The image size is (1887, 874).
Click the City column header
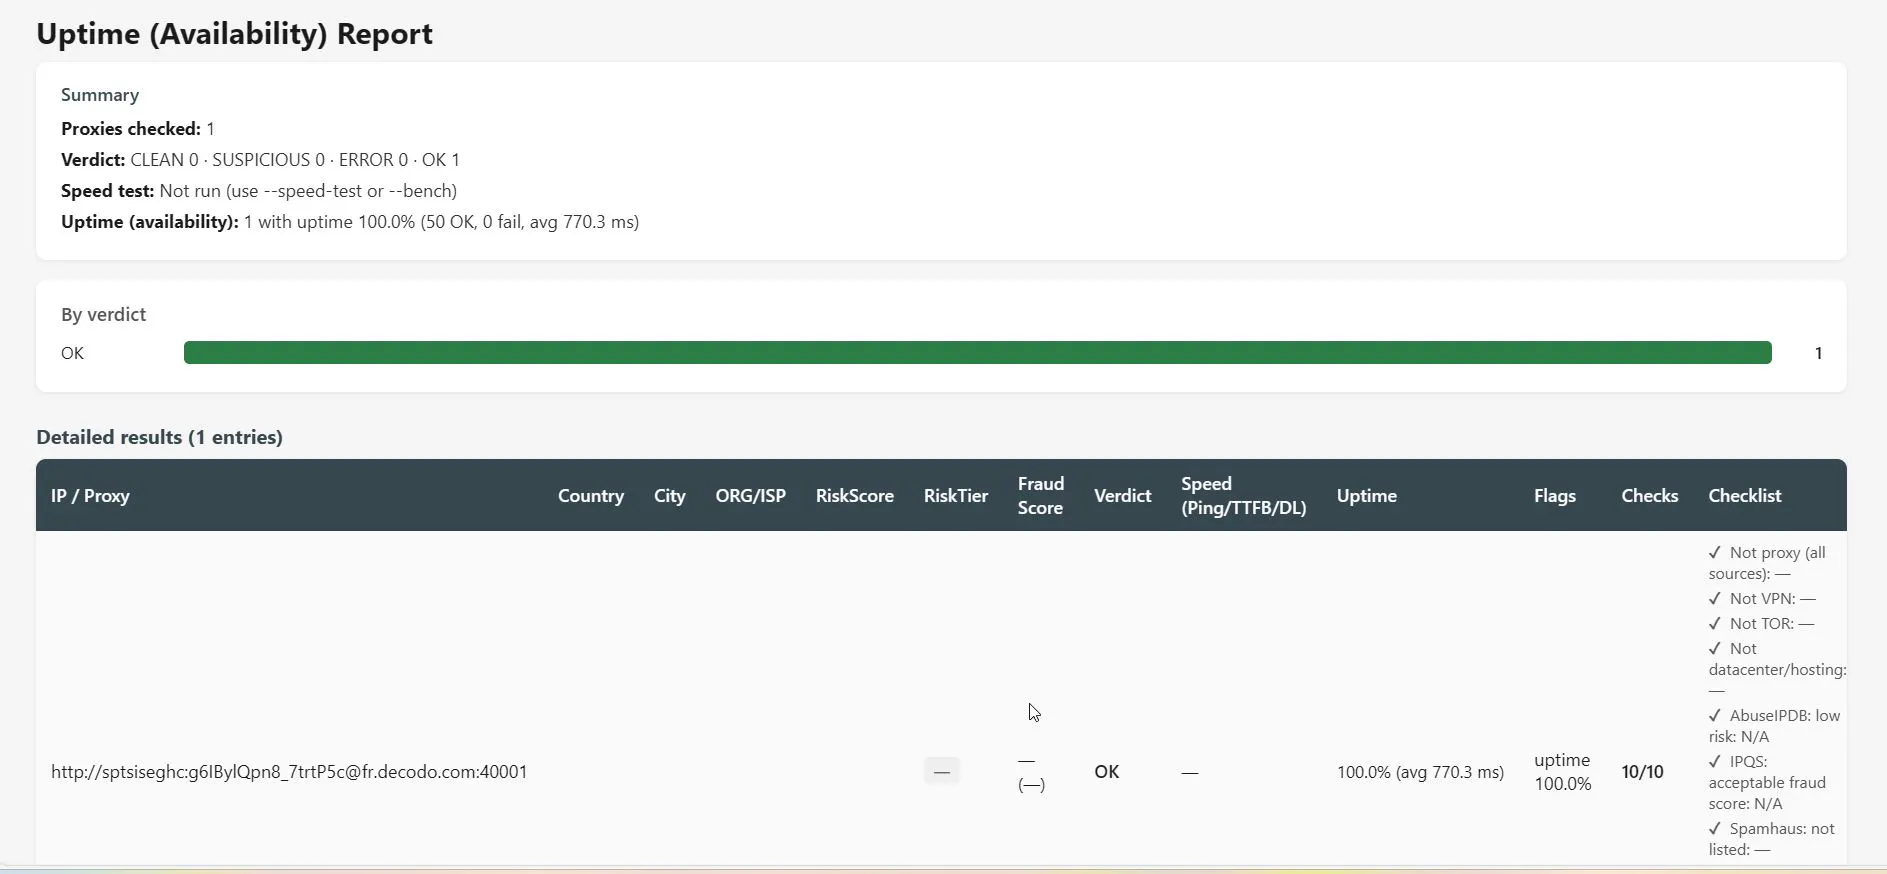tap(670, 496)
